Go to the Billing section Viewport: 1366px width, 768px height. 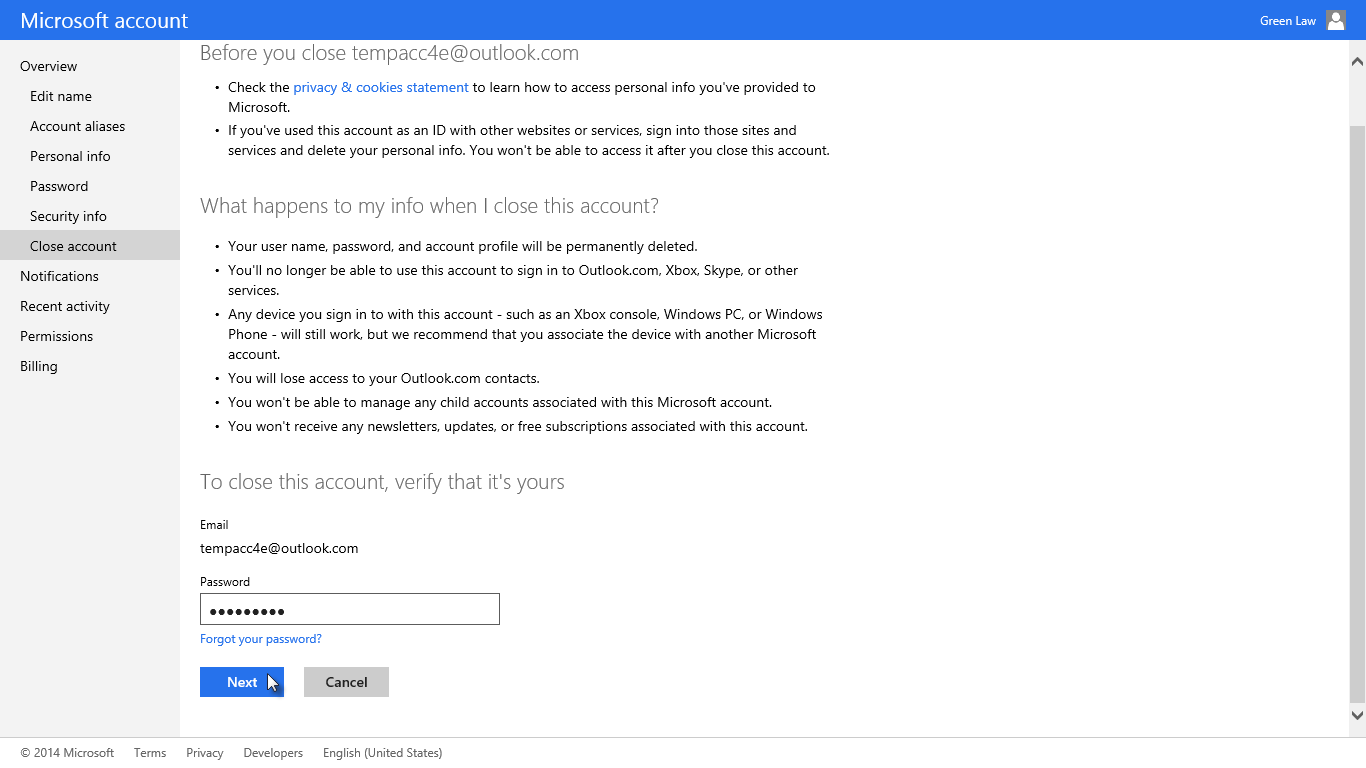coord(38,366)
